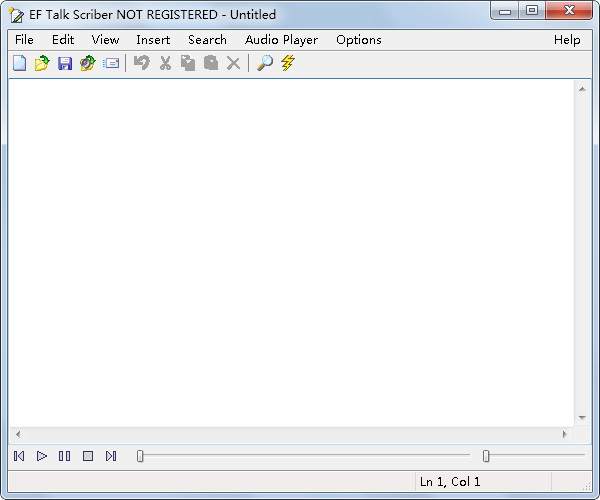Screen dimensions: 600x500
Task: Click the scissors Cut icon
Action: [x=165, y=63]
